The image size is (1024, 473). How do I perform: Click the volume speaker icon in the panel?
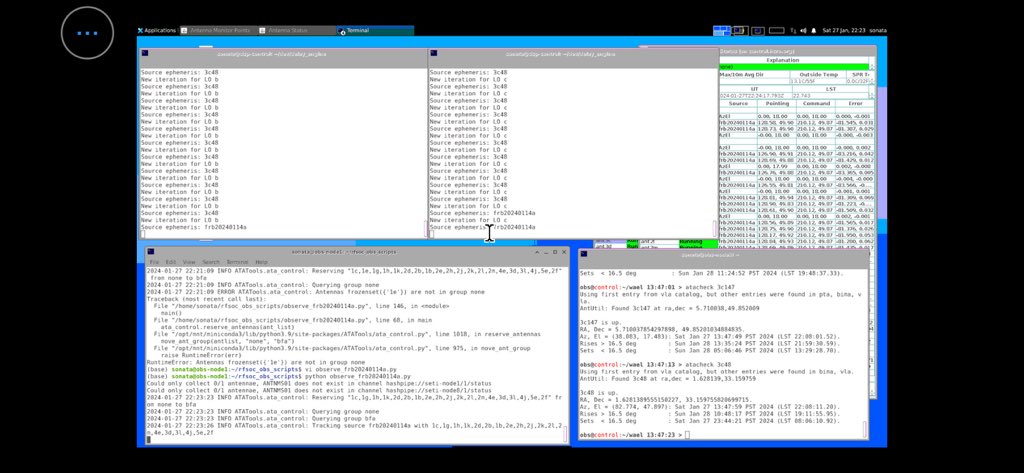(x=803, y=30)
